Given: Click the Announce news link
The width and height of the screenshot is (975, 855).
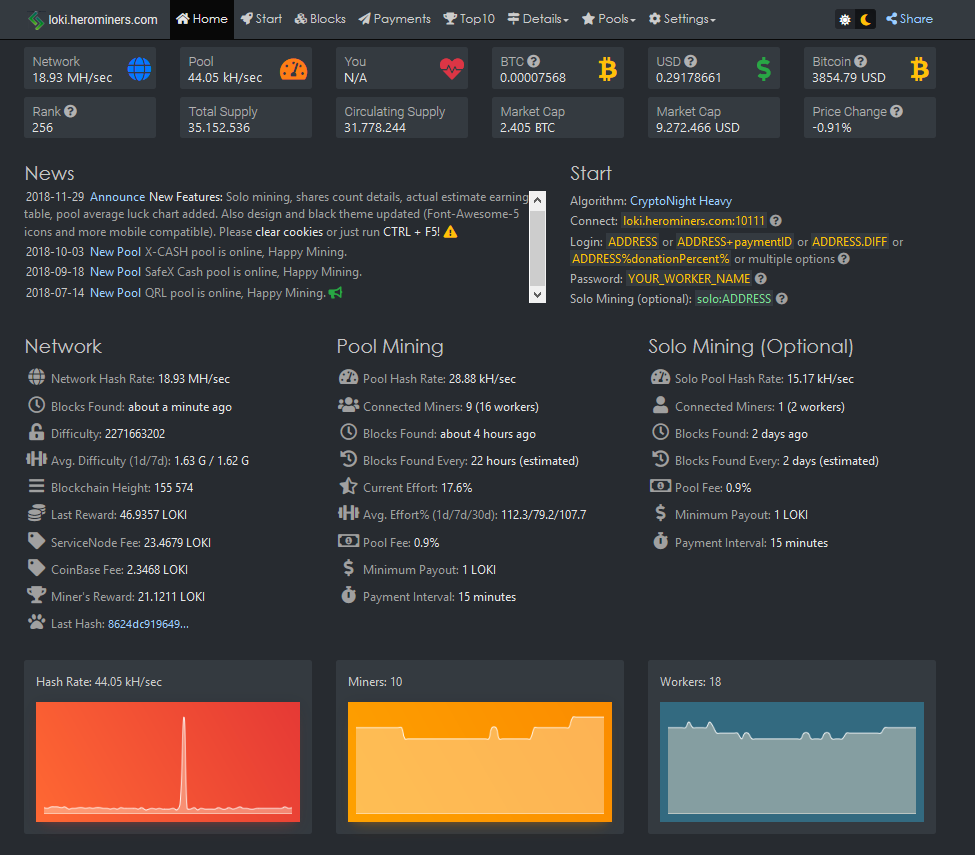Looking at the screenshot, I should (x=118, y=197).
